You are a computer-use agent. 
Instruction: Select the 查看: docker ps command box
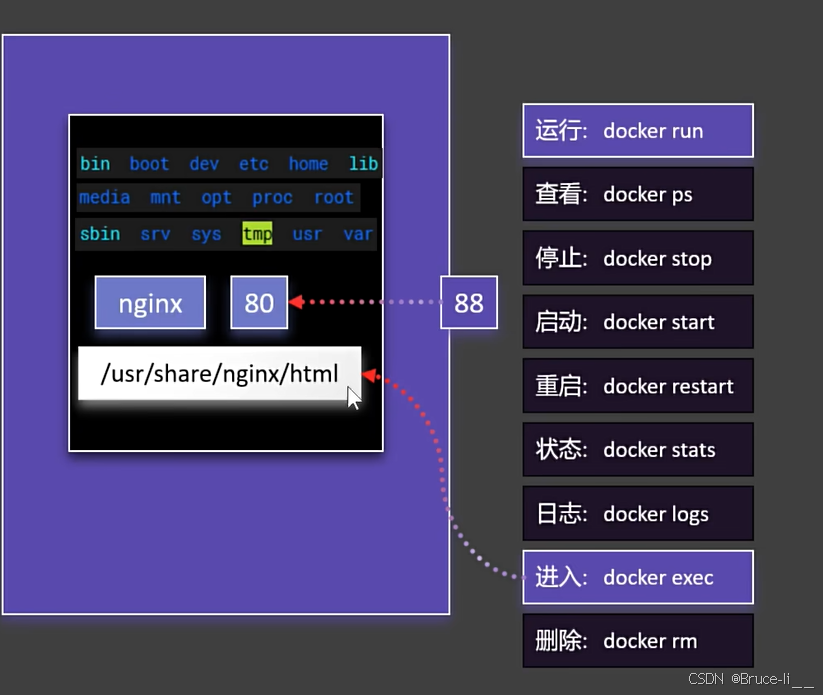(x=637, y=194)
